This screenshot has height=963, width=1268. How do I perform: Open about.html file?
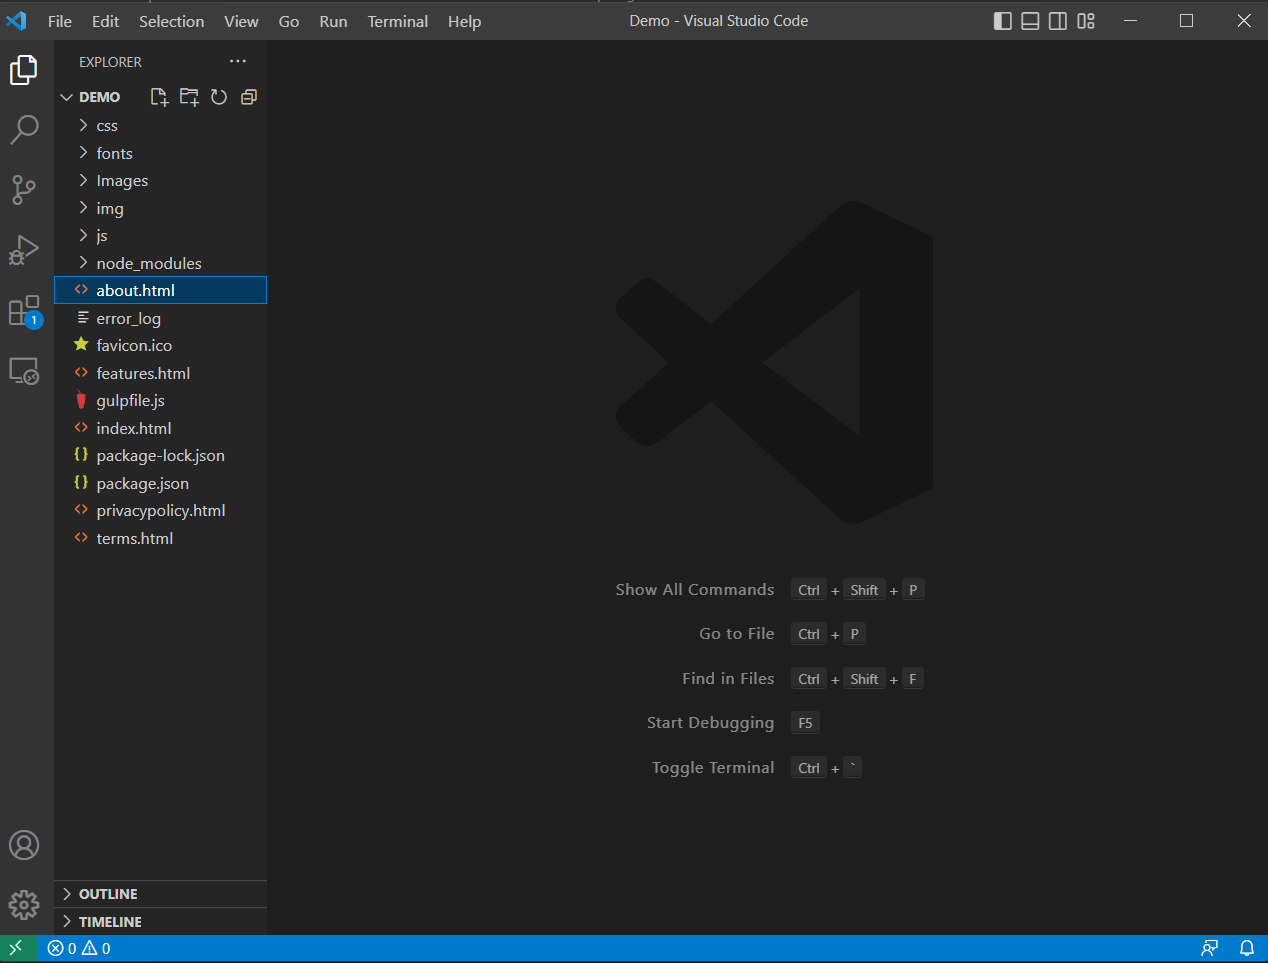point(160,290)
